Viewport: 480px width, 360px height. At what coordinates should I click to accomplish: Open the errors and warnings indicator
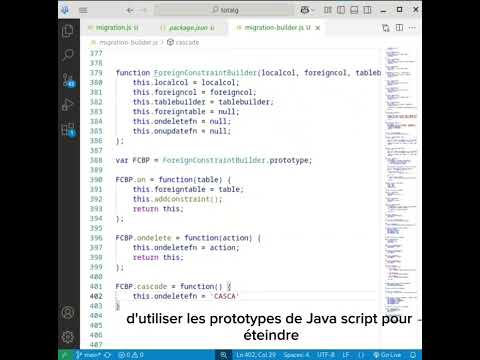pos(131,355)
